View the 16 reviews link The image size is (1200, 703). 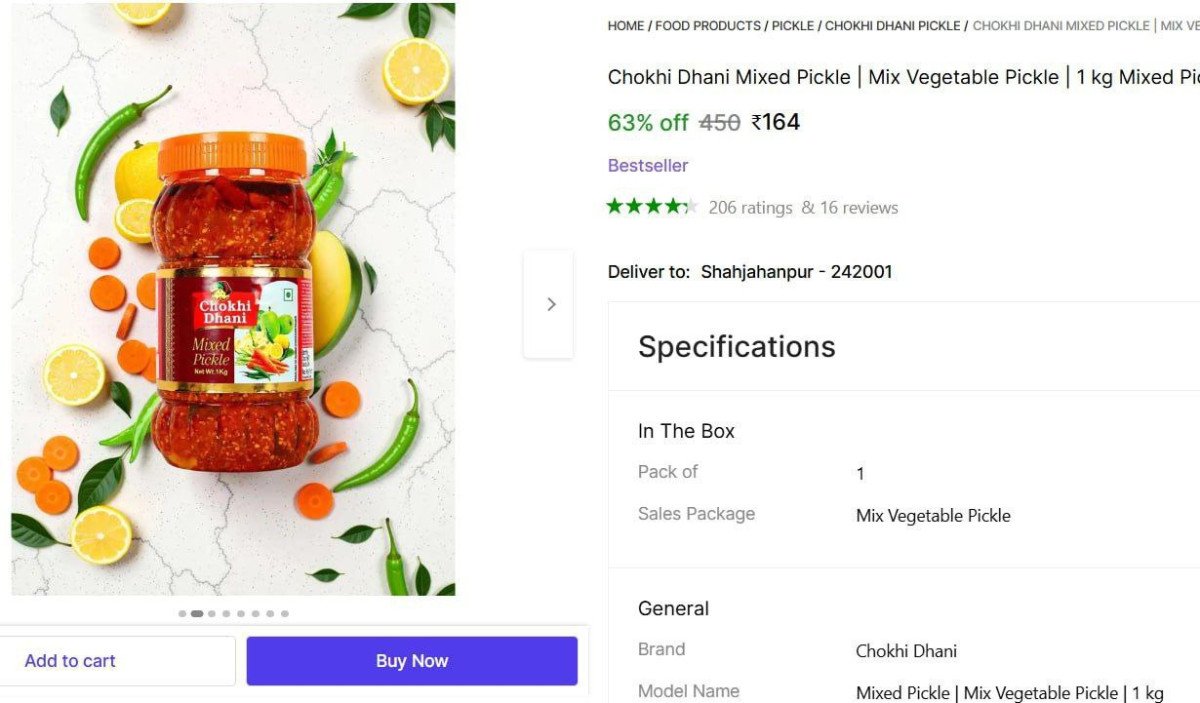(x=859, y=208)
